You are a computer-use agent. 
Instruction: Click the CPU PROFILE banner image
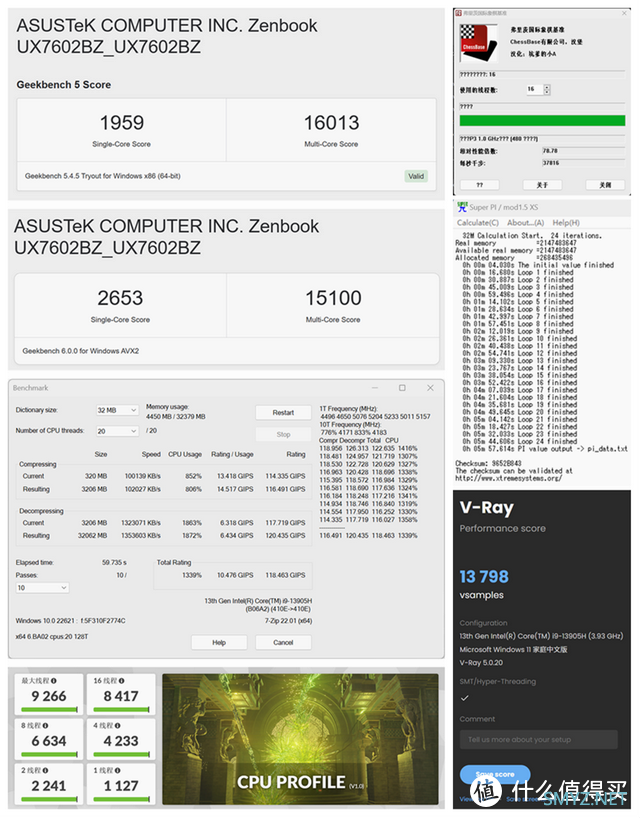click(x=300, y=739)
